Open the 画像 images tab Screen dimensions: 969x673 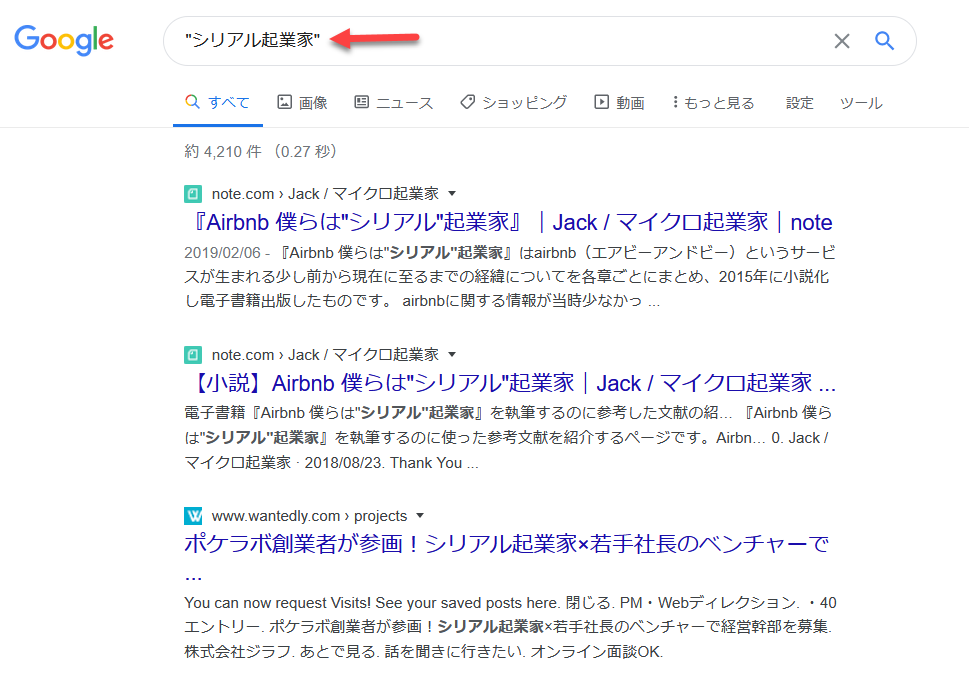coord(302,103)
